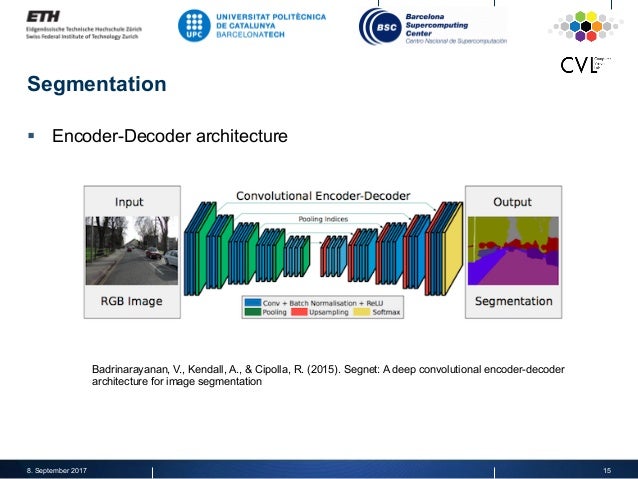Click the yellow softmax layer block

[x=452, y=249]
